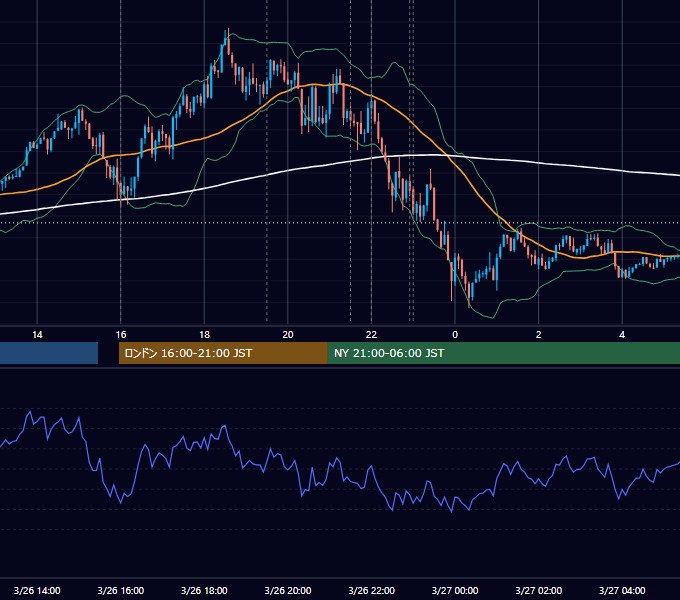Click the 3/27 04:00 date label
Screen dimensions: 680x600
[622, 590]
